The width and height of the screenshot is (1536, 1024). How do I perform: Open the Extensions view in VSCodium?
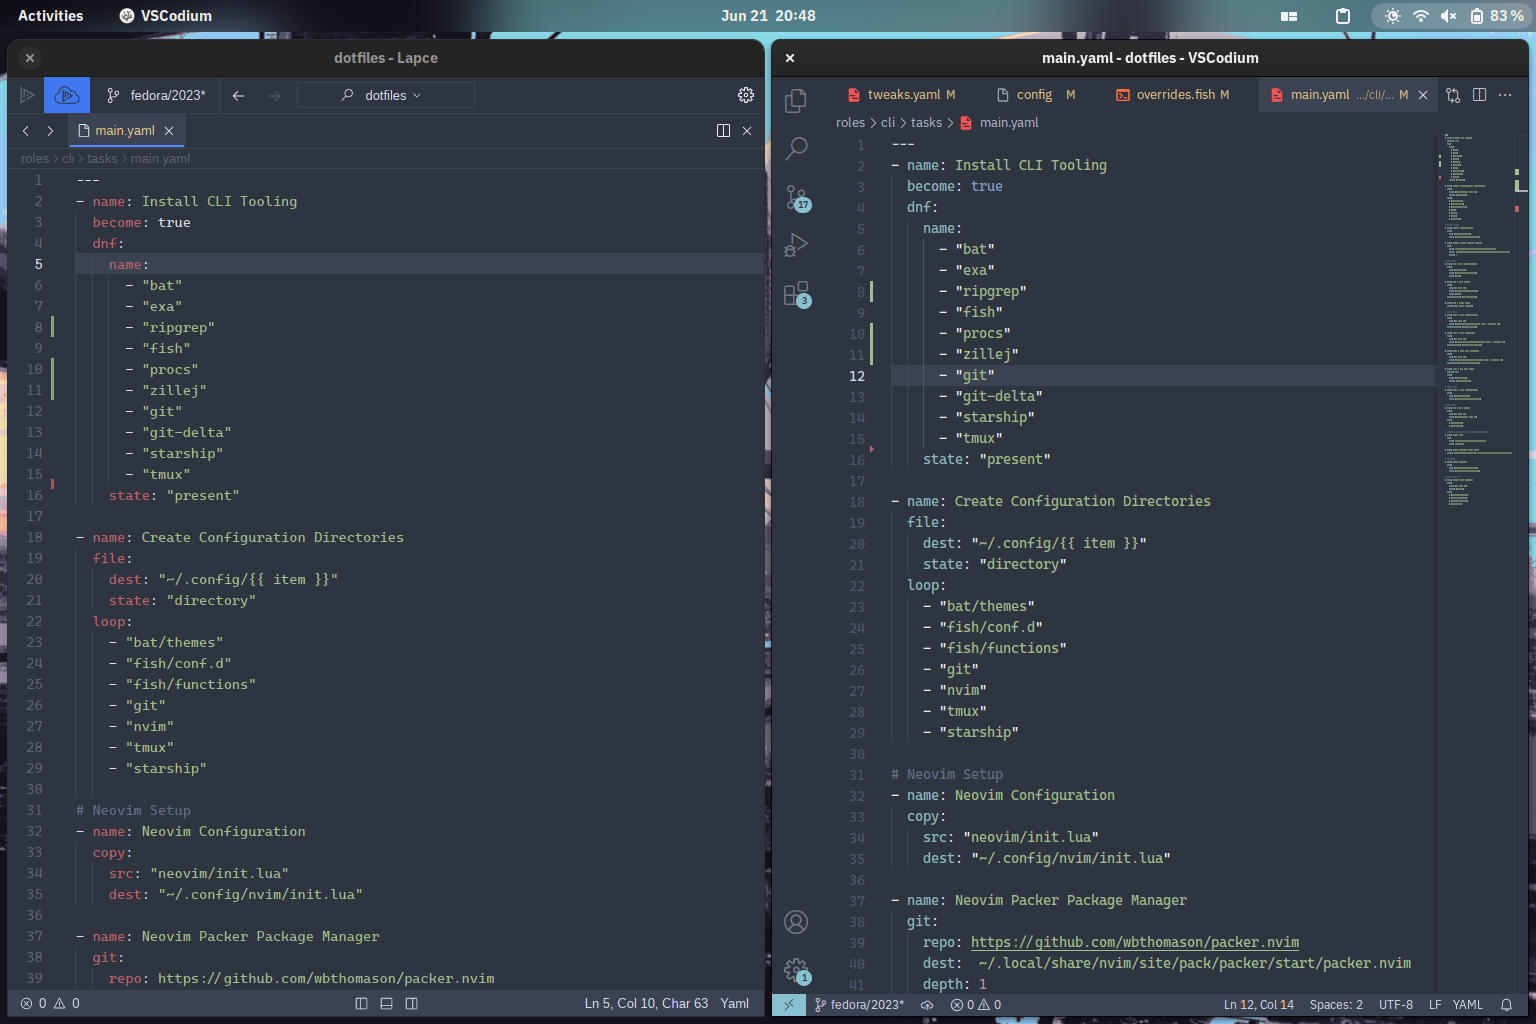point(797,294)
